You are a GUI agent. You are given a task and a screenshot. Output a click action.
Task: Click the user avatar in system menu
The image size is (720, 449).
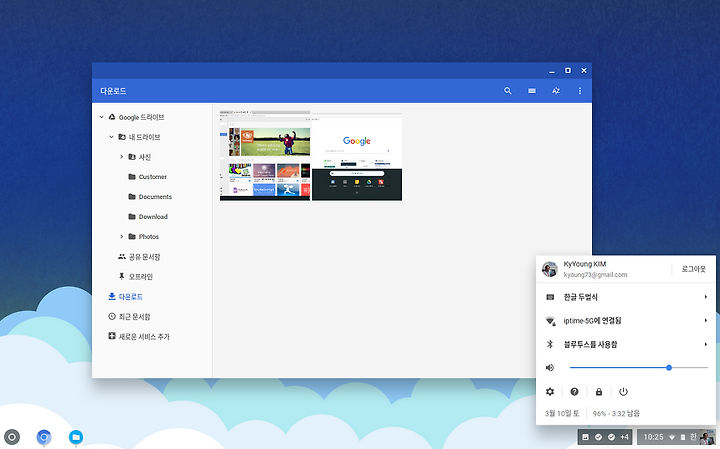[x=550, y=269]
